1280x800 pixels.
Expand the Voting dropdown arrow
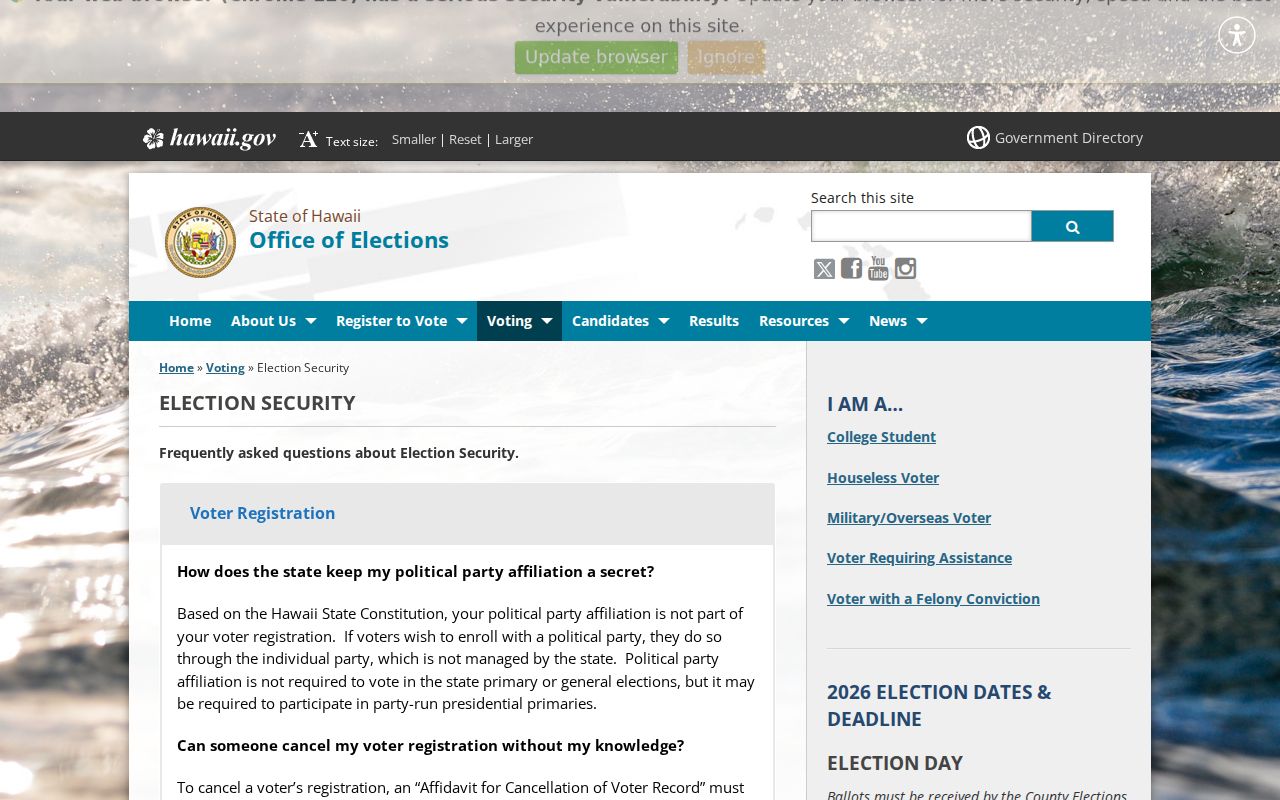tap(546, 321)
